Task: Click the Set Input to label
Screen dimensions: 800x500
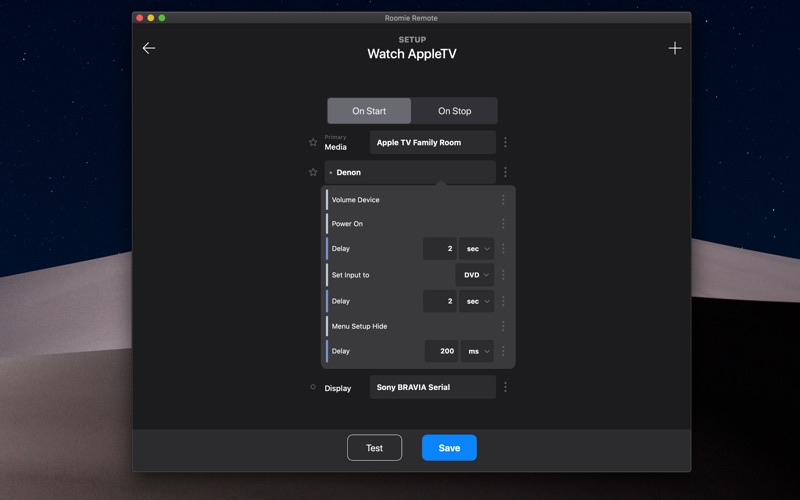Action: point(351,275)
